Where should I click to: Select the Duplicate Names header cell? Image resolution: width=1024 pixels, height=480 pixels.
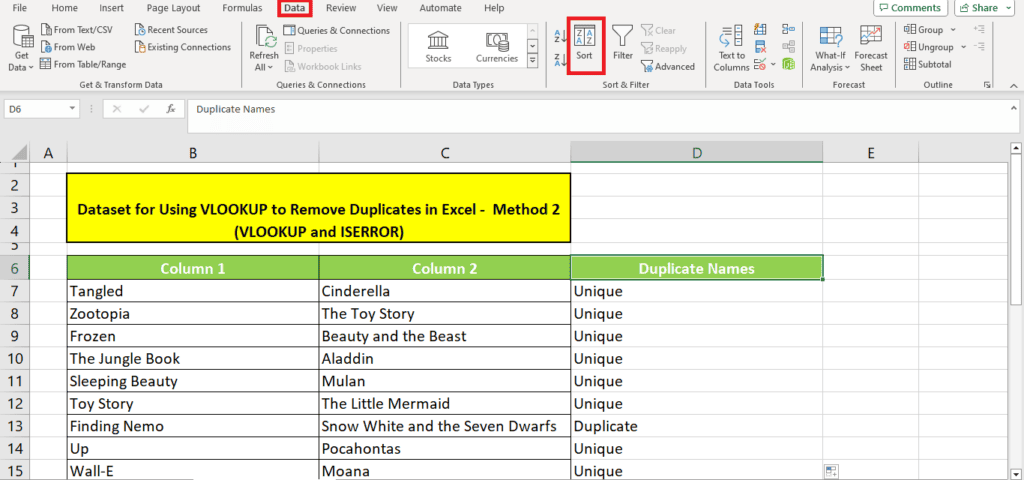click(x=697, y=268)
